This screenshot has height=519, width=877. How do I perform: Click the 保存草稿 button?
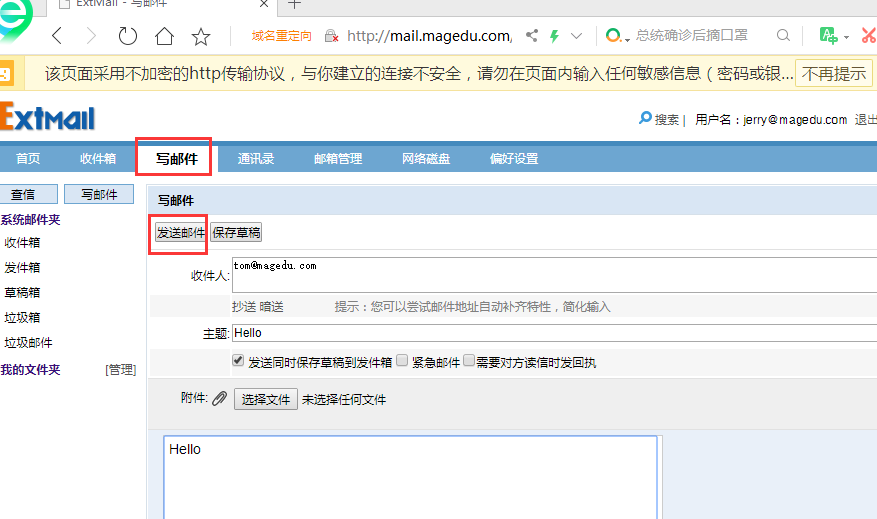tap(236, 233)
